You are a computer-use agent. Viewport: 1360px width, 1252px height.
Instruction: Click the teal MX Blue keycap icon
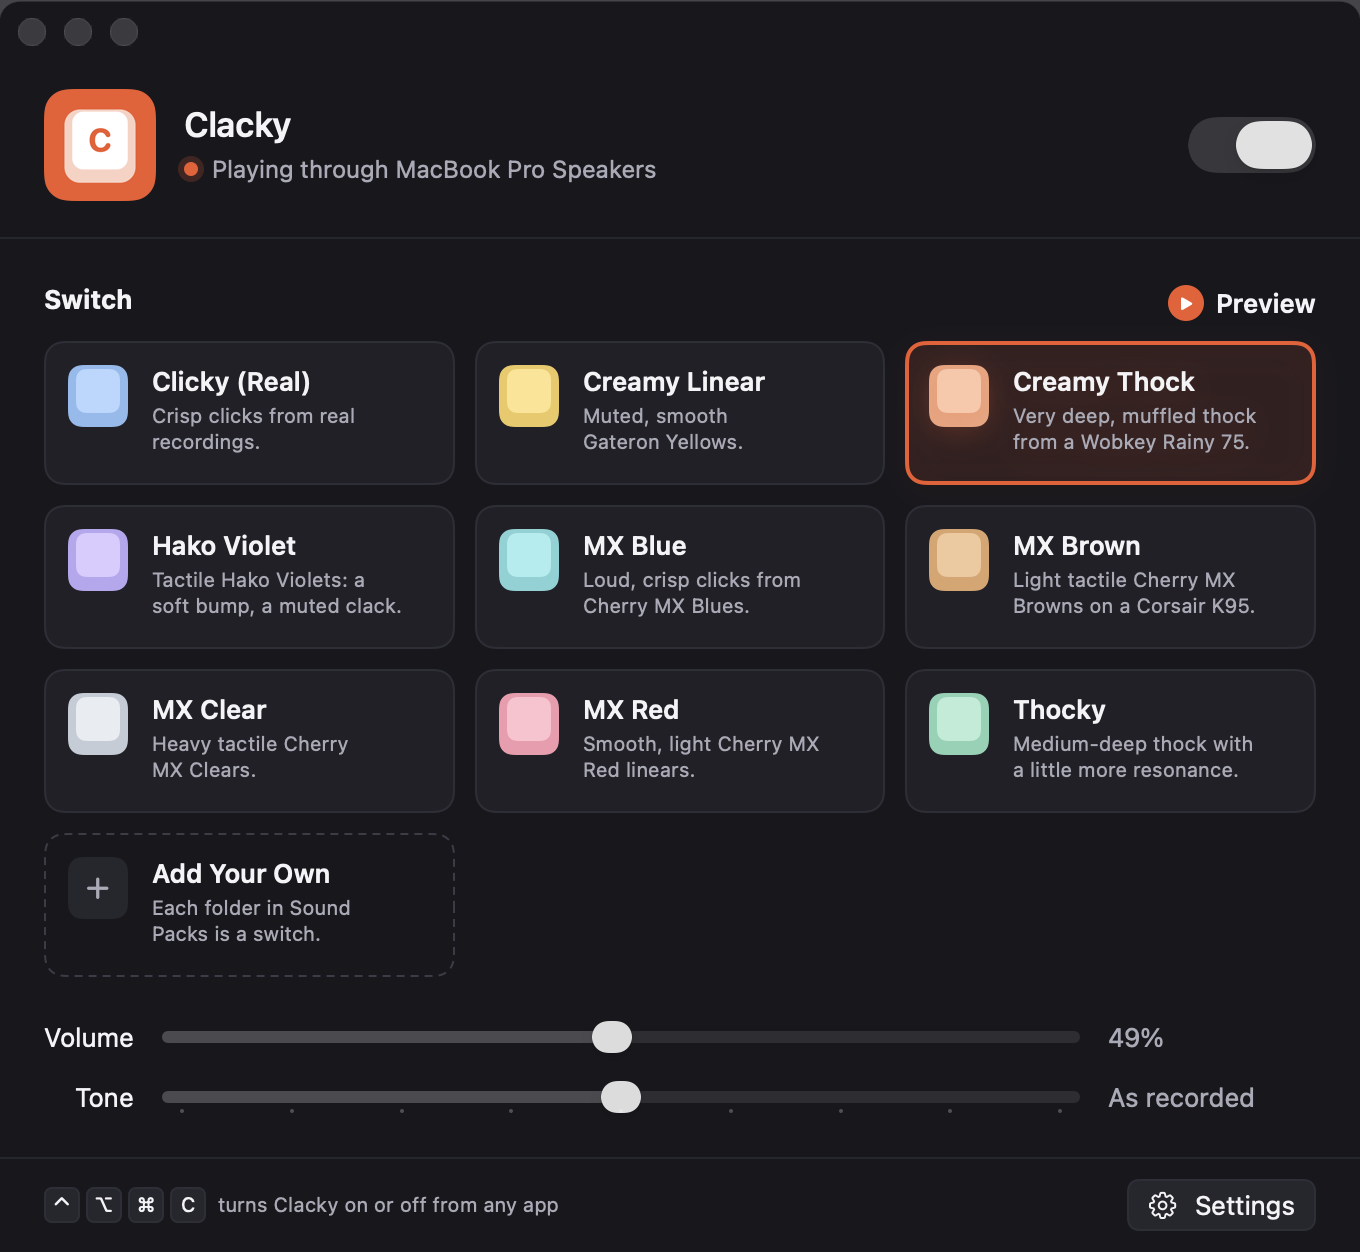[529, 560]
